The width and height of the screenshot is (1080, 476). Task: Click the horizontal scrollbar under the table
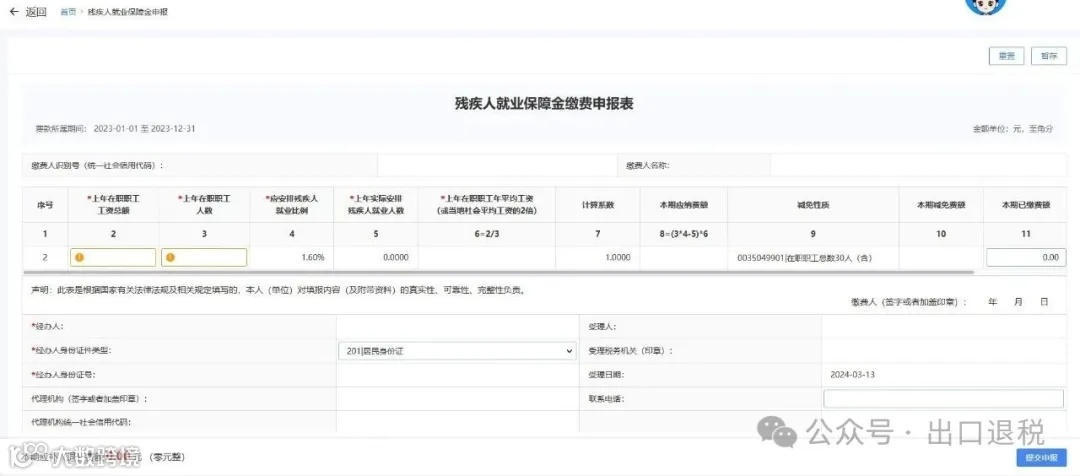tap(498, 272)
